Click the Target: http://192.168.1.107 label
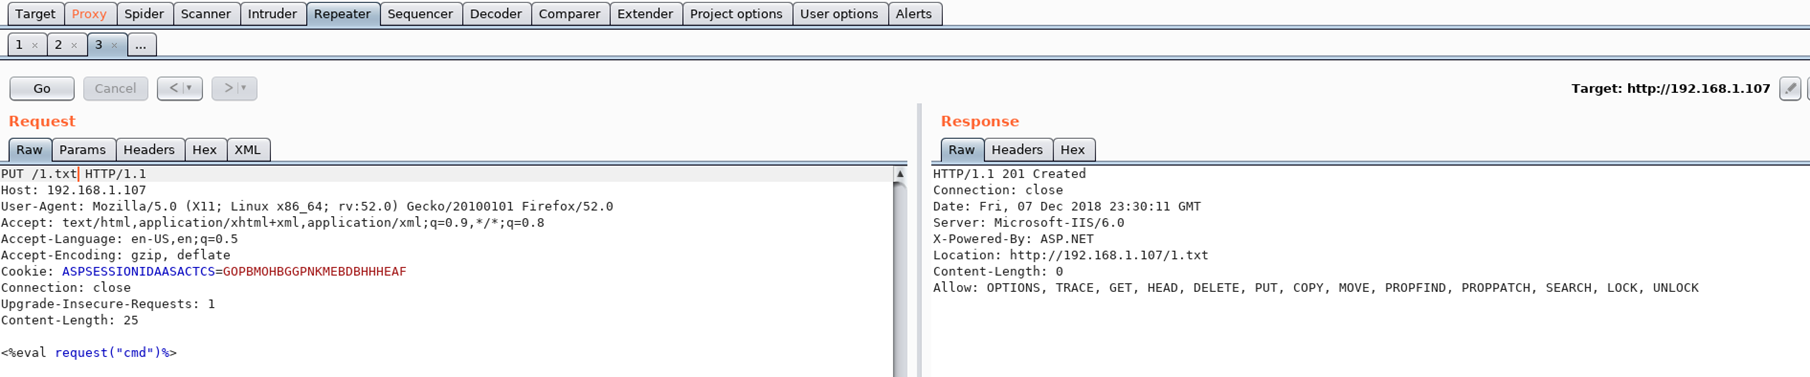Screen dimensions: 1810x377 [x=1670, y=88]
